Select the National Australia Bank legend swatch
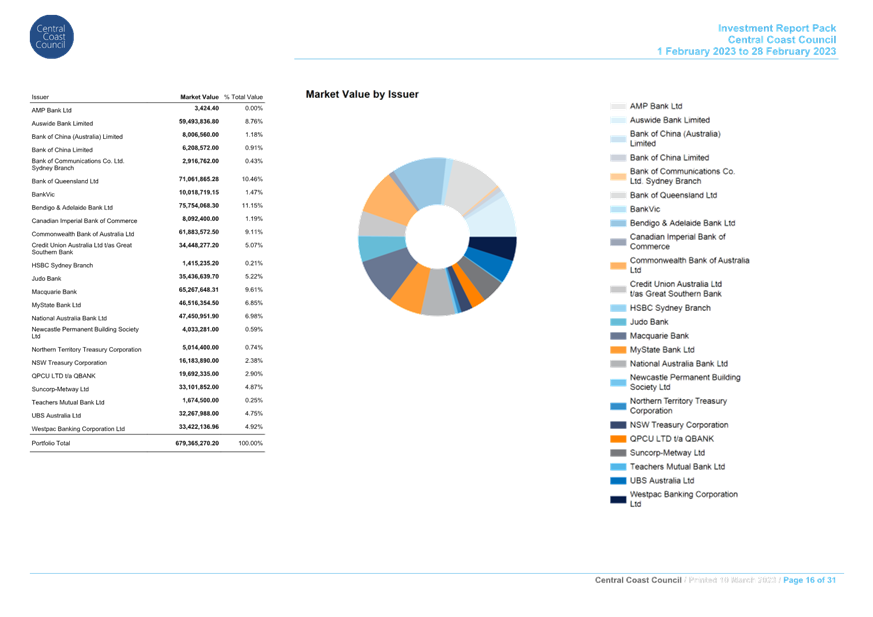873x617 pixels. (618, 364)
